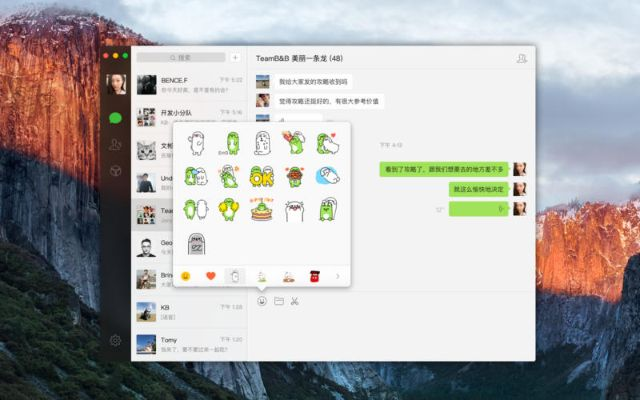Image resolution: width=640 pixels, height=400 pixels.
Task: Select the red character sticker pack tab
Action: pyautogui.click(x=313, y=276)
